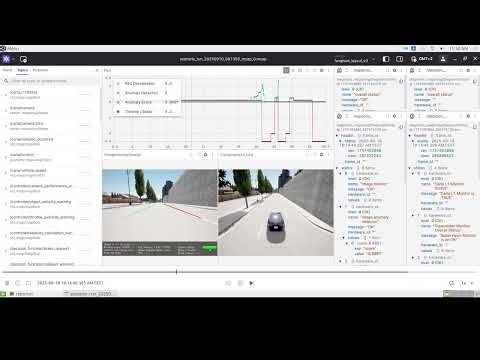480x360 pixels.
Task: Copy message in top-right Raw Messages panel
Action: 475,81
